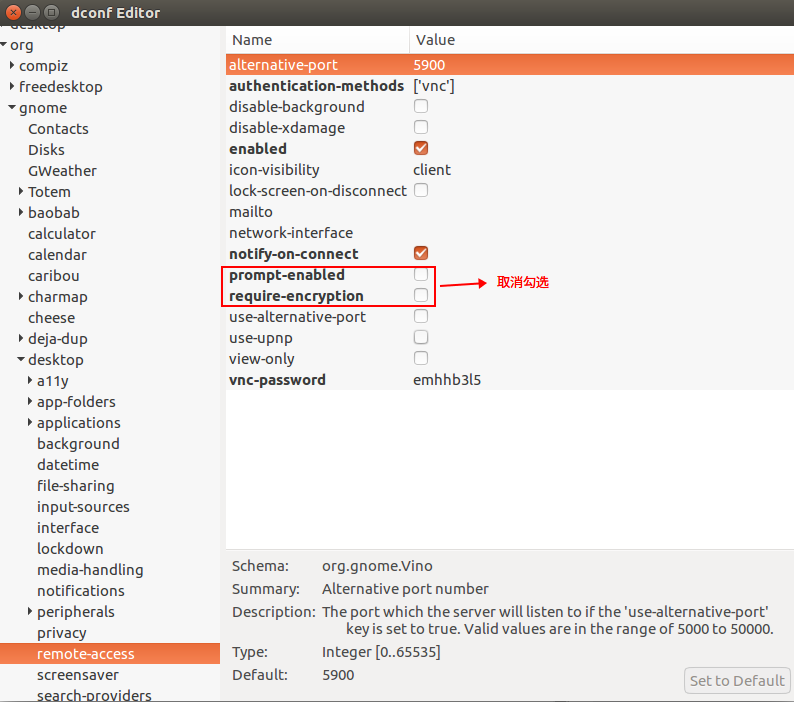Select the network-interface key row

(x=510, y=233)
